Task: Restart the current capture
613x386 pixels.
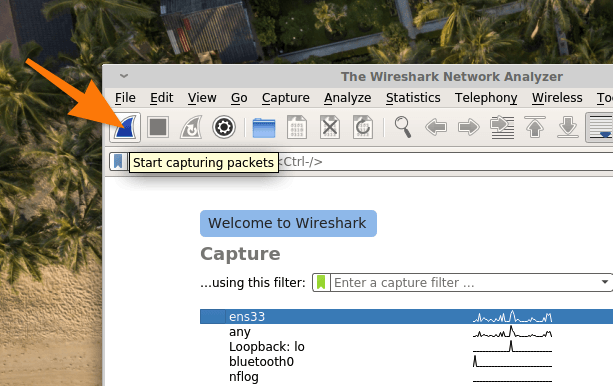Action: [x=191, y=127]
